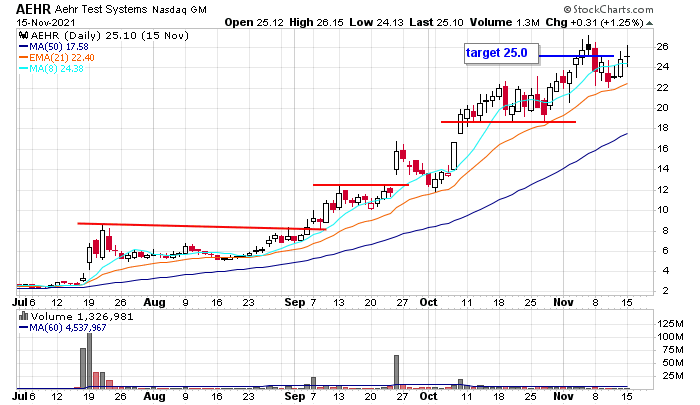This screenshot has width=700, height=405.
Task: Click the MA(60) 4,537,967 legend entry
Action: point(62,328)
